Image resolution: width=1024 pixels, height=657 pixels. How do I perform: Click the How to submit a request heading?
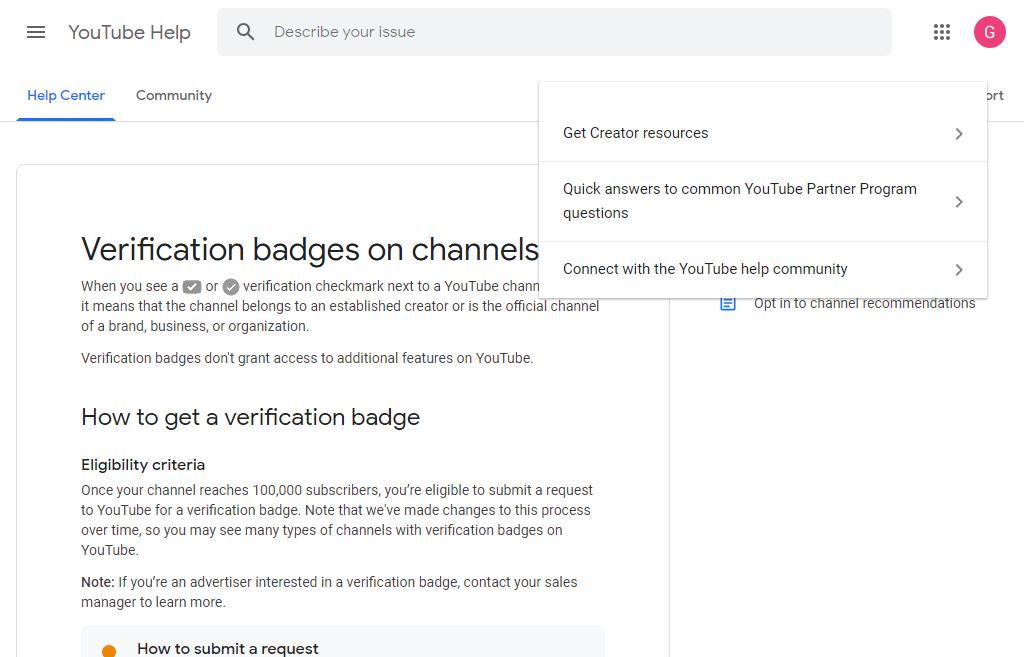228,649
